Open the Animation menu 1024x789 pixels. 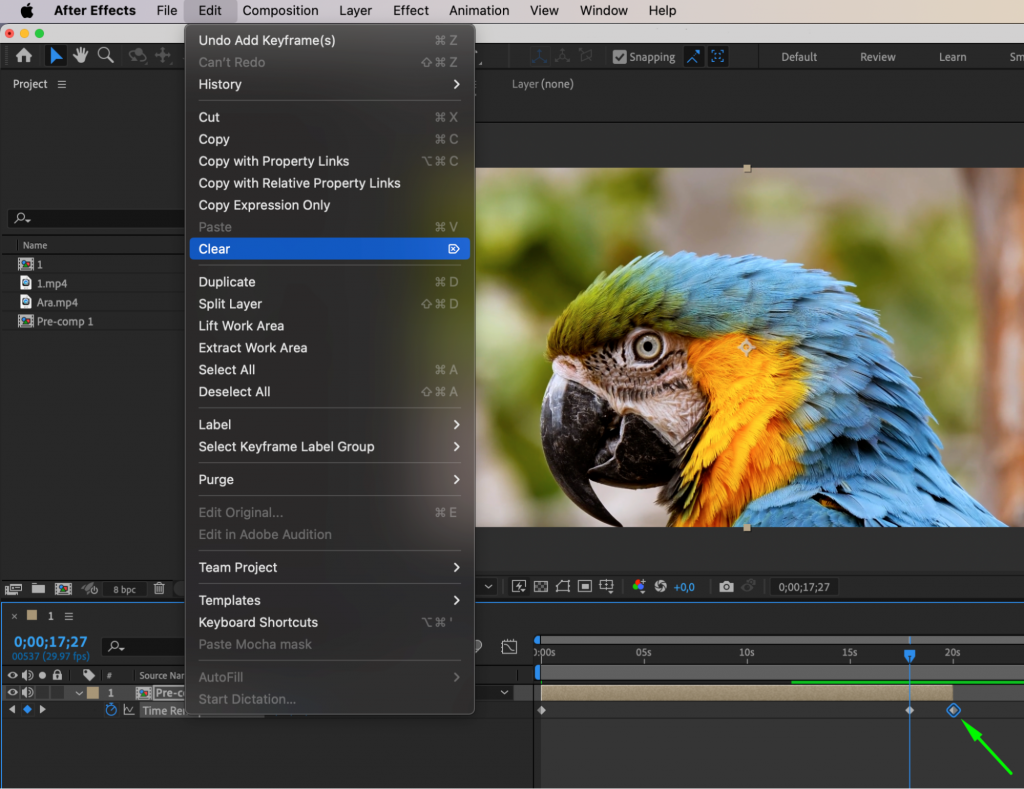[x=479, y=11]
